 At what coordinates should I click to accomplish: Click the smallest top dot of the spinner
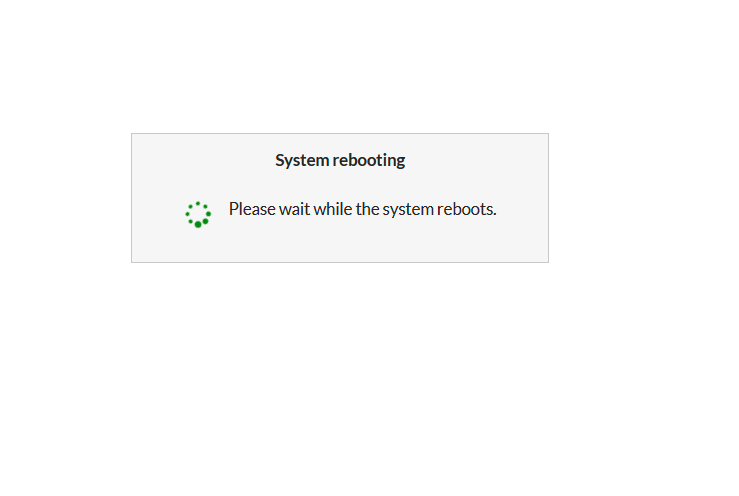tap(198, 203)
